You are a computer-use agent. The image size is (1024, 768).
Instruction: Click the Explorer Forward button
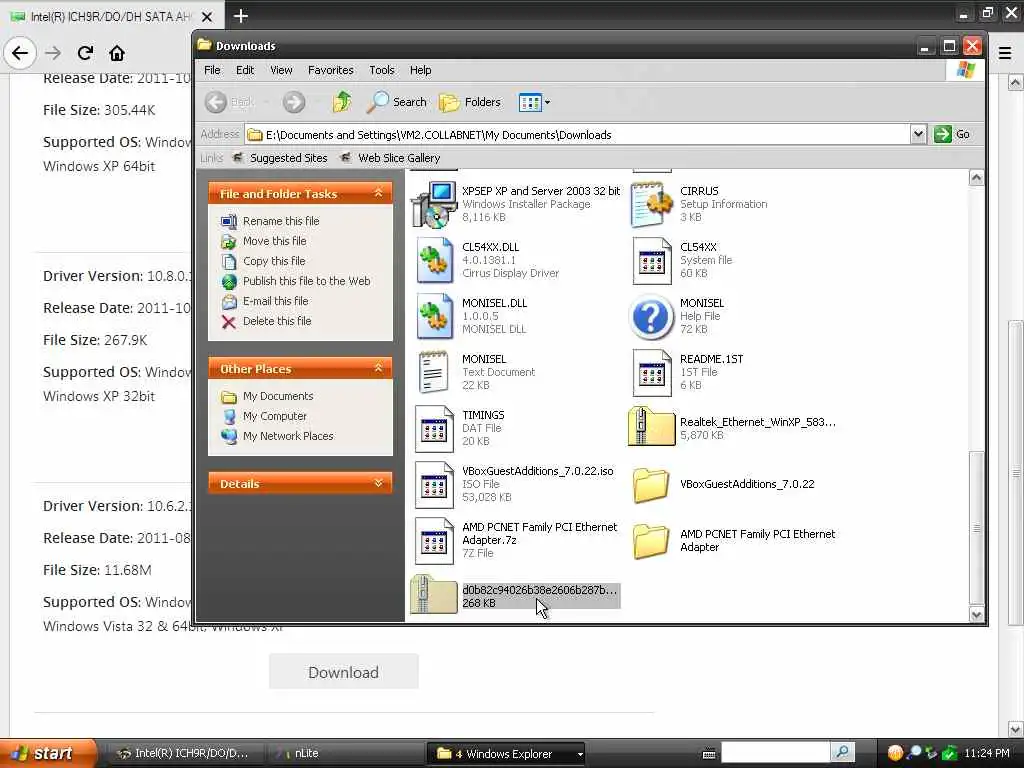(x=294, y=102)
